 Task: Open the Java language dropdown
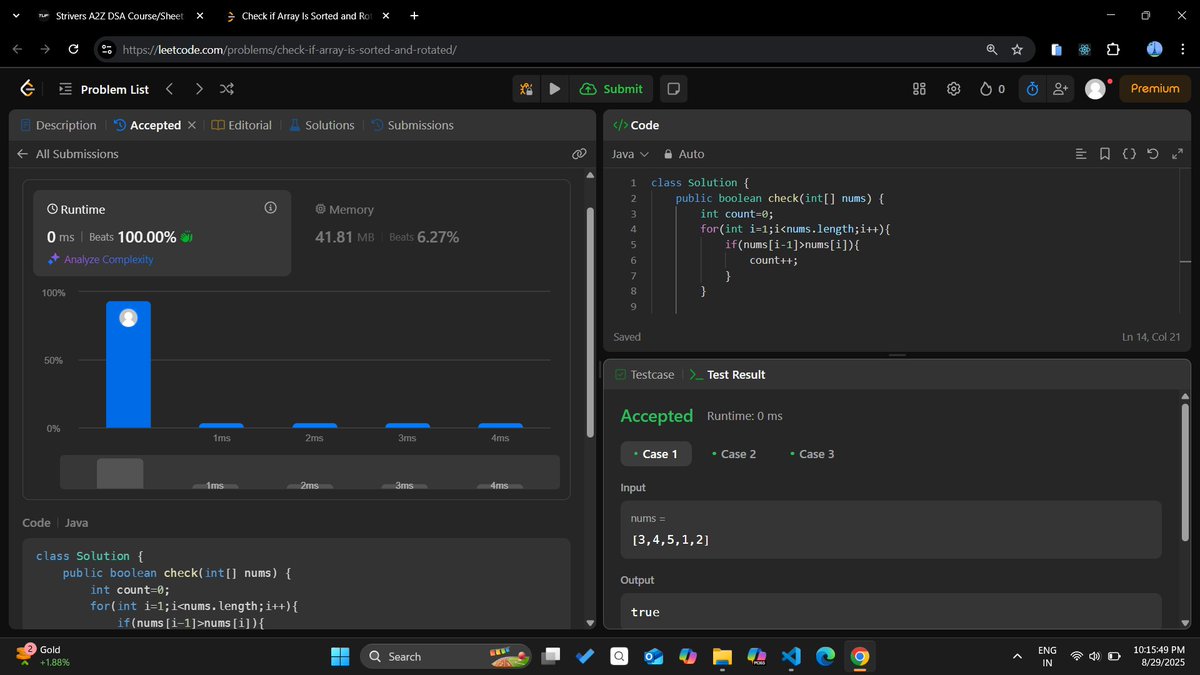[630, 154]
